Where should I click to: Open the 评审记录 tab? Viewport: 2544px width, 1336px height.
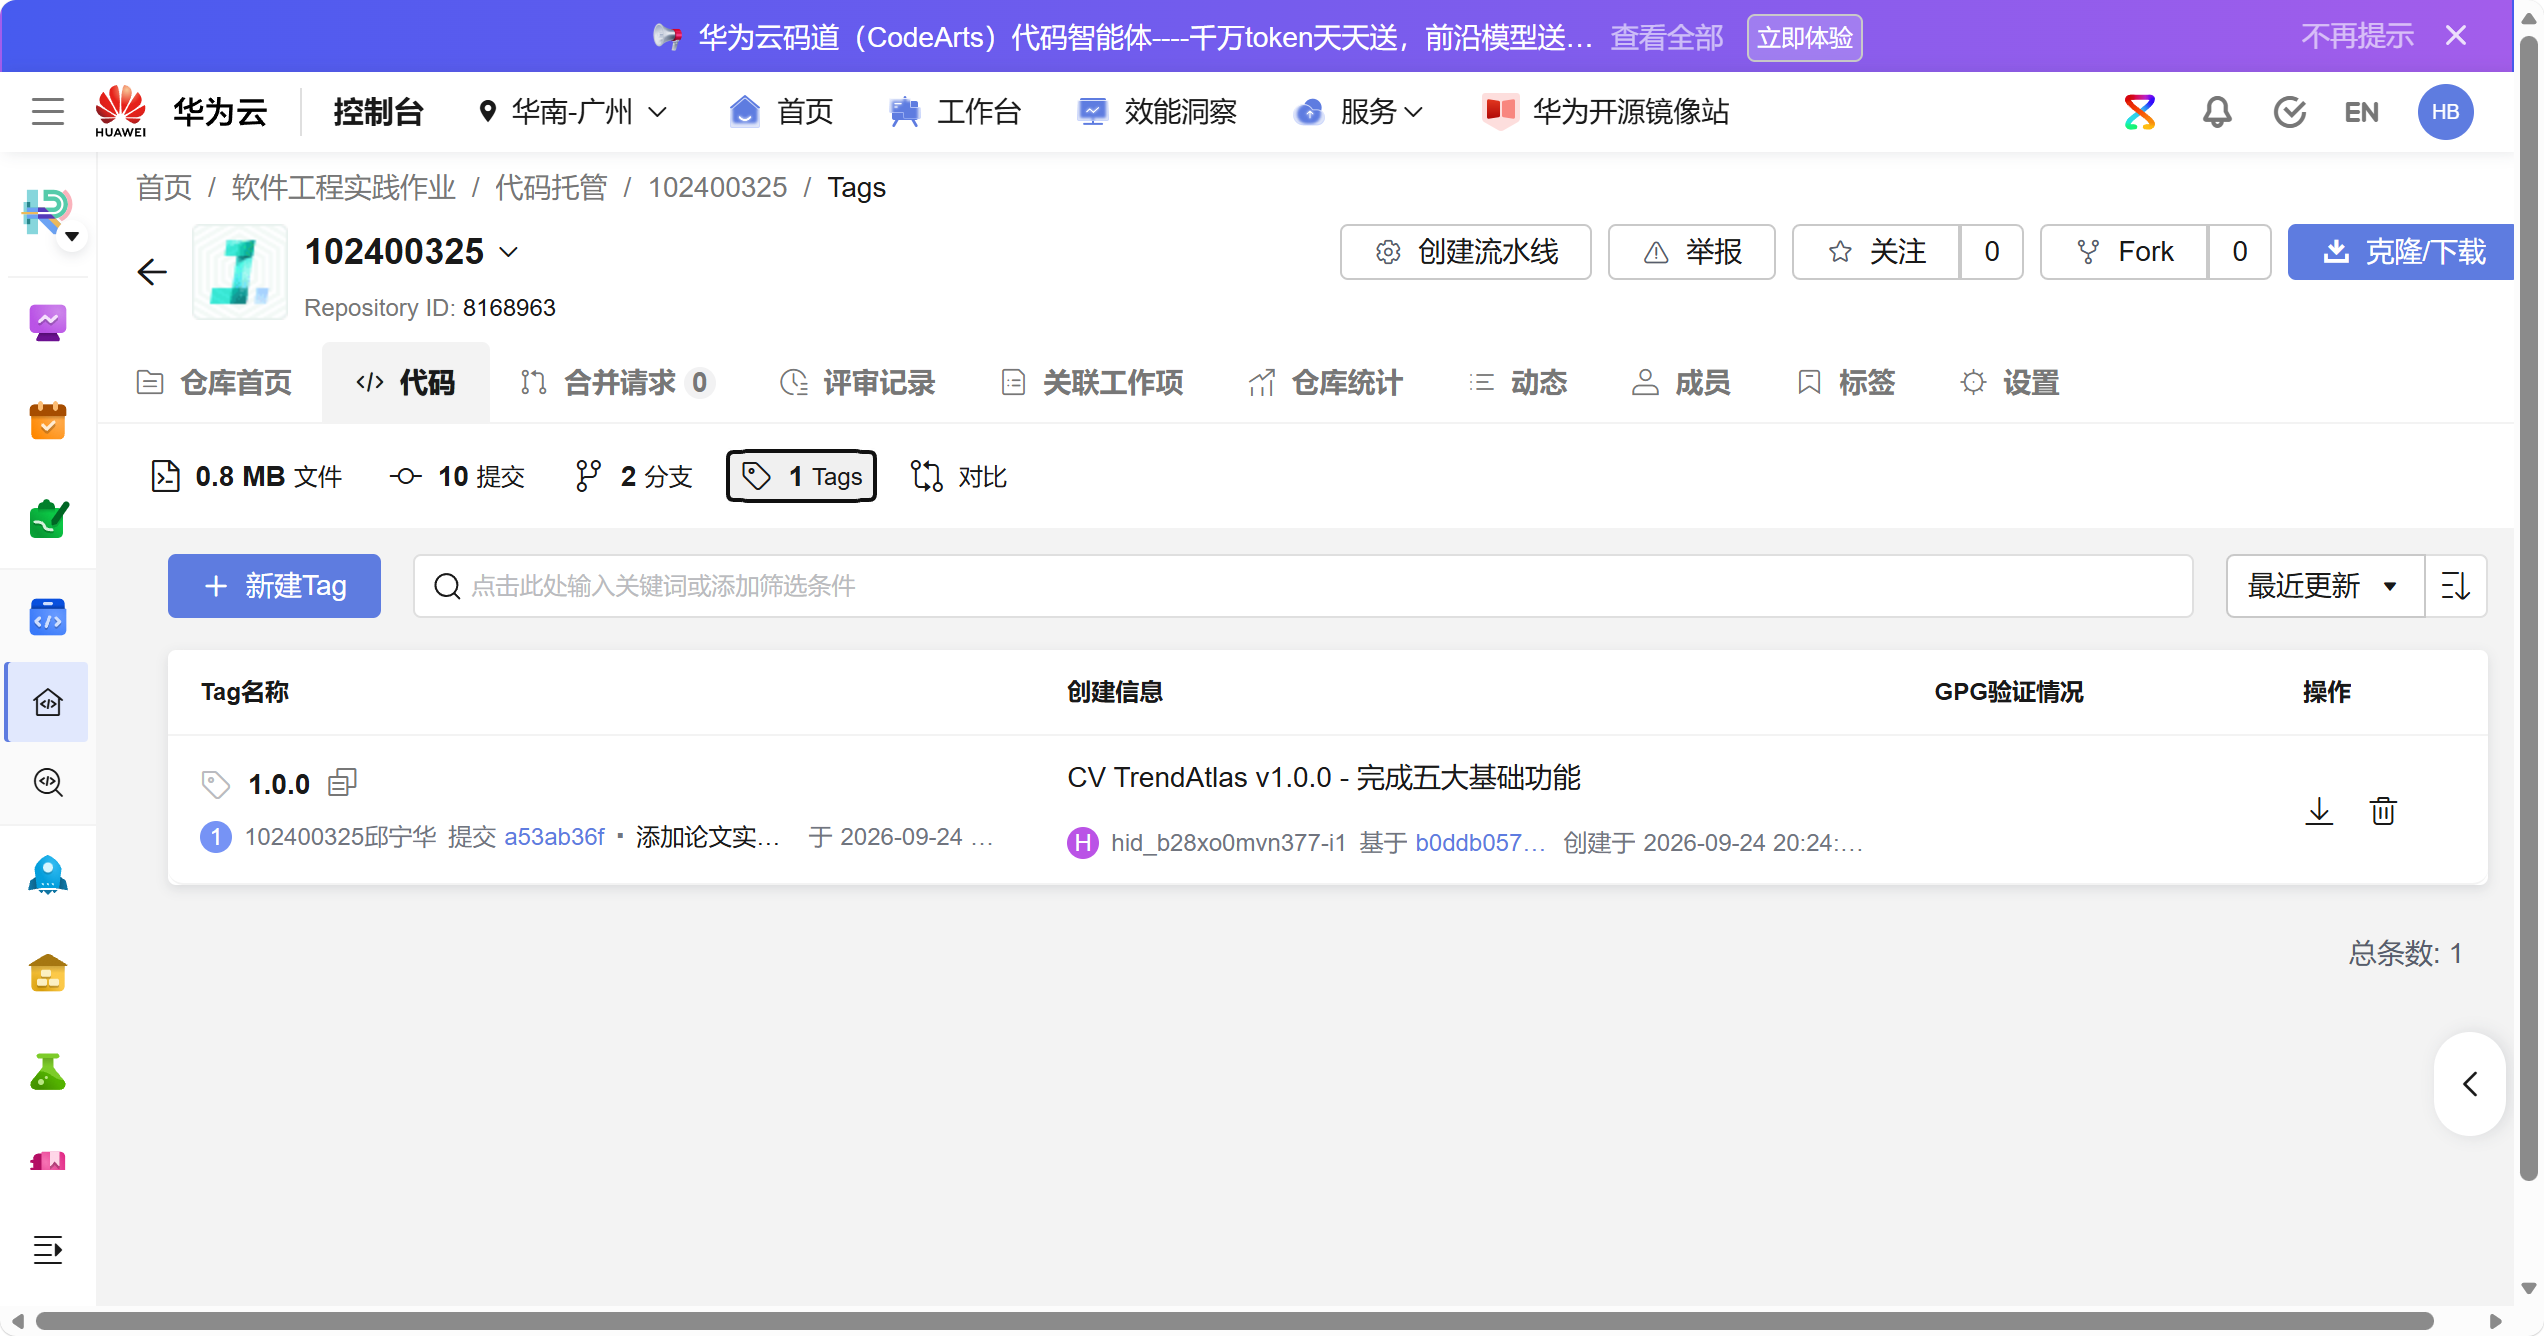(x=858, y=383)
